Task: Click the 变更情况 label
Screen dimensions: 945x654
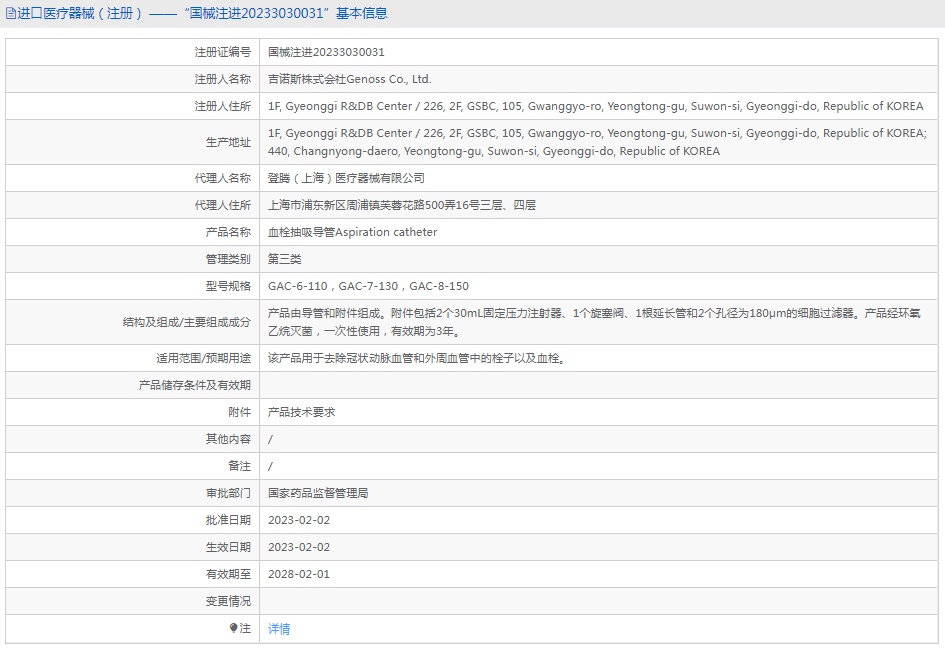Action: pos(228,602)
